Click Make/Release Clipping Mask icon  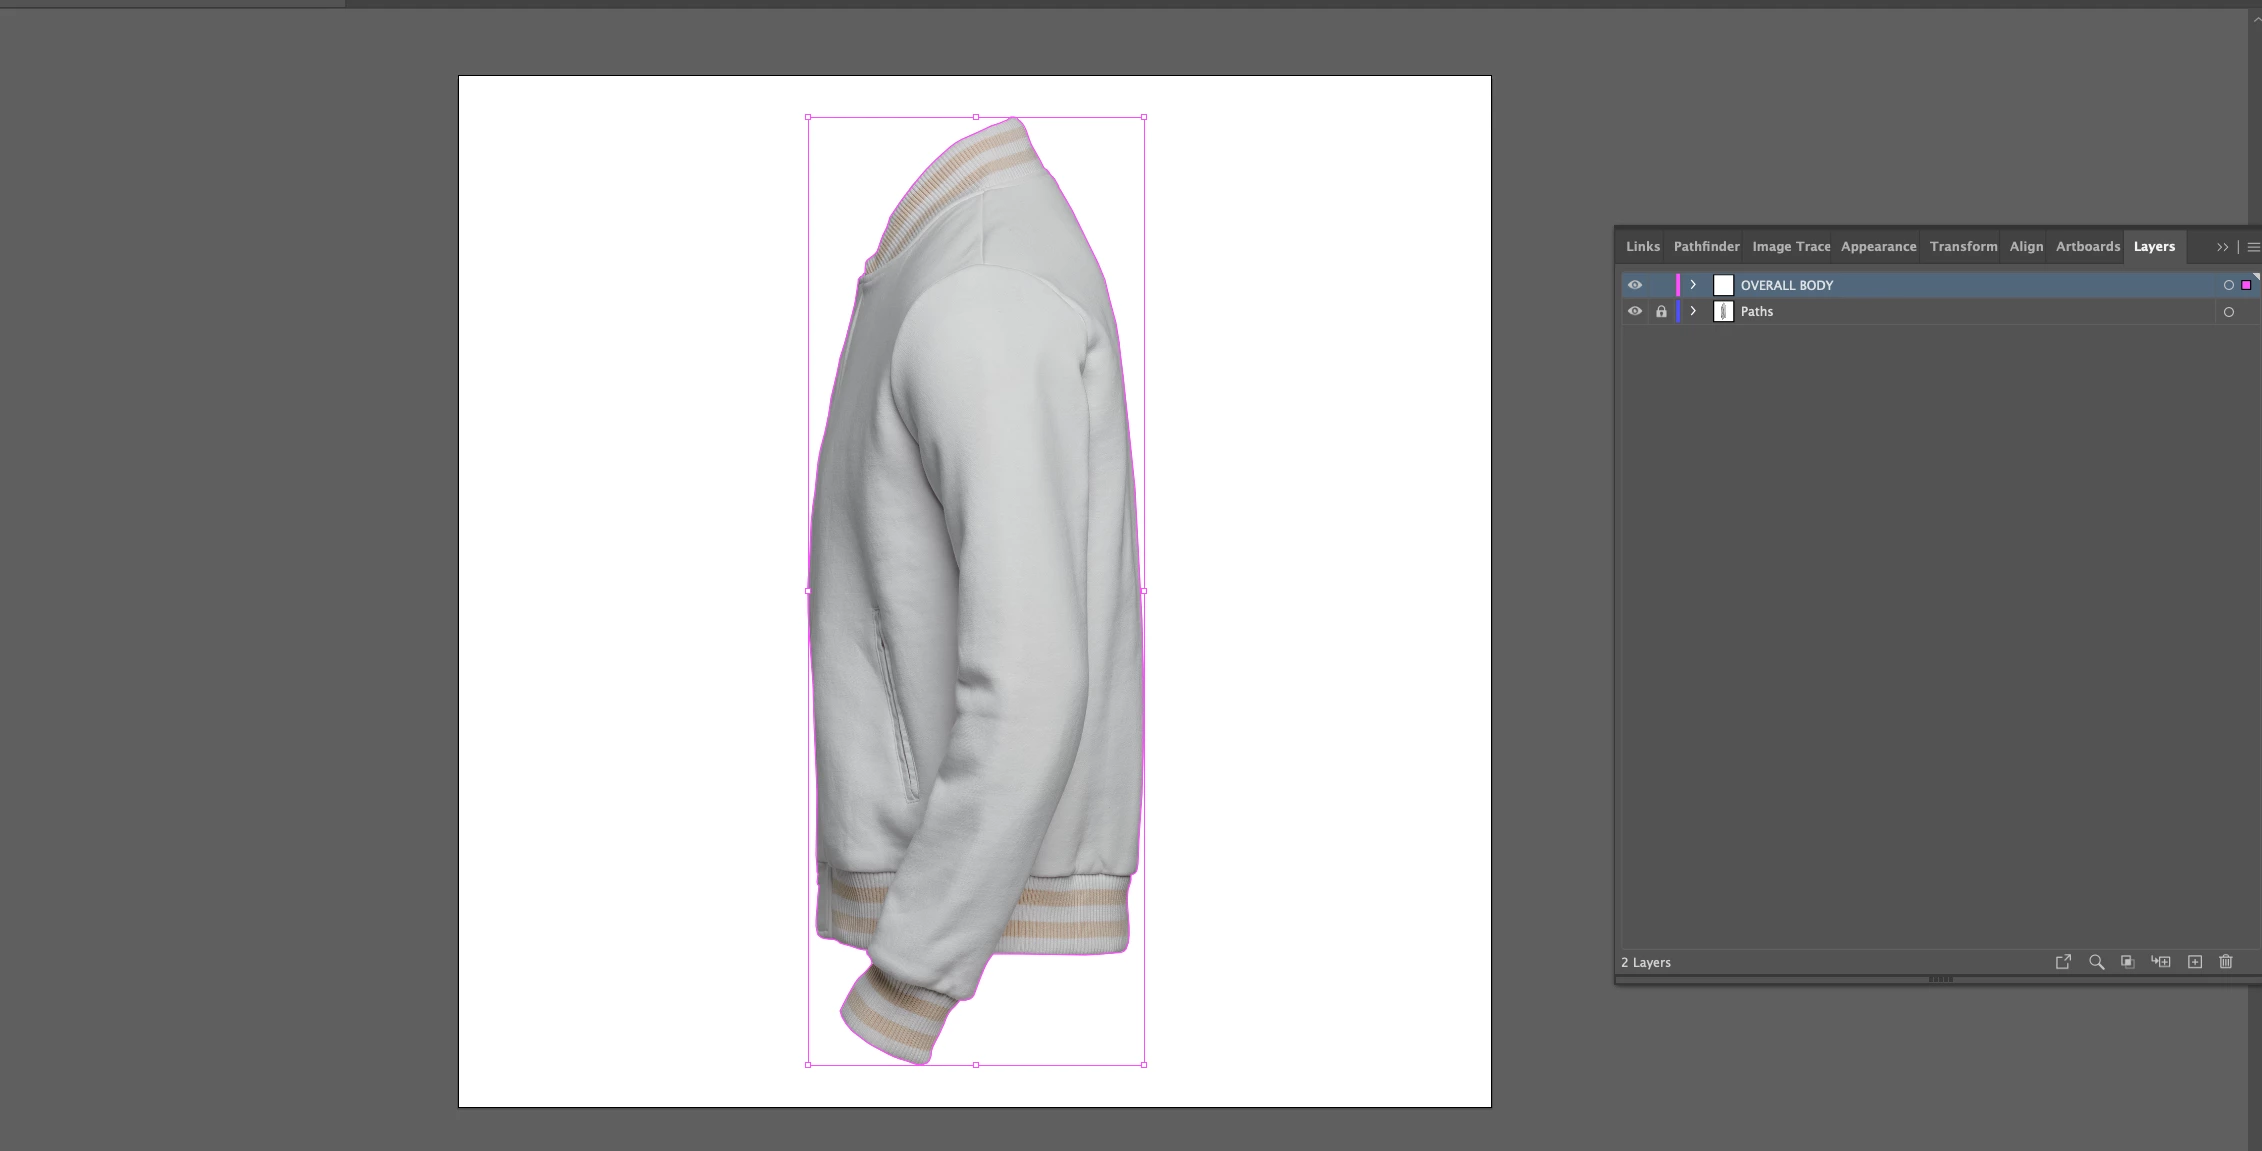point(2128,962)
